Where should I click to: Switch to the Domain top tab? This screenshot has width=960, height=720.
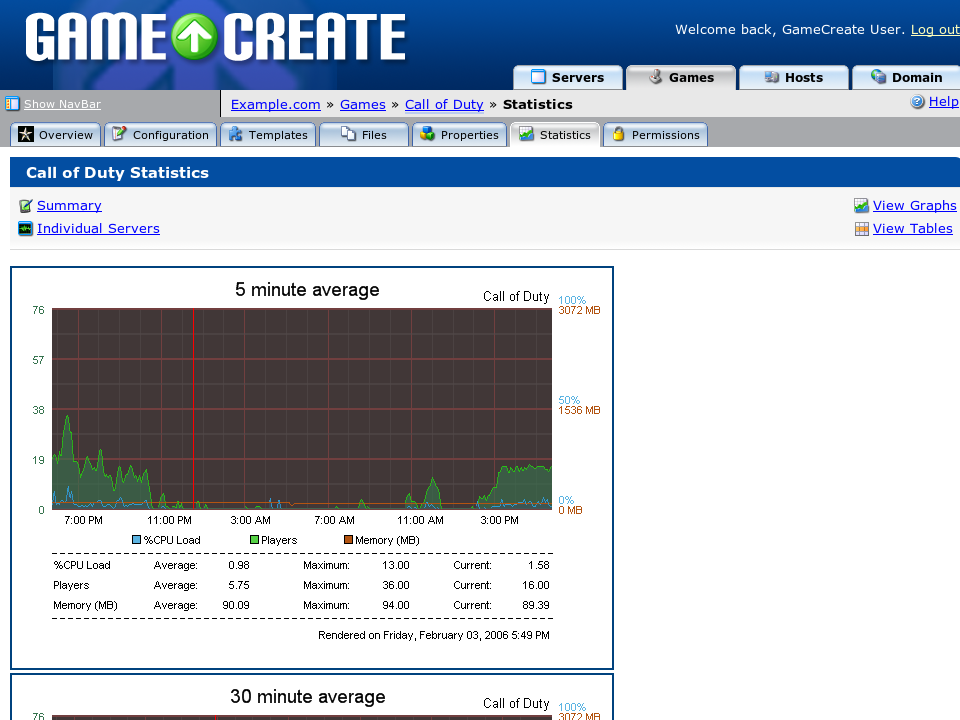coord(906,77)
